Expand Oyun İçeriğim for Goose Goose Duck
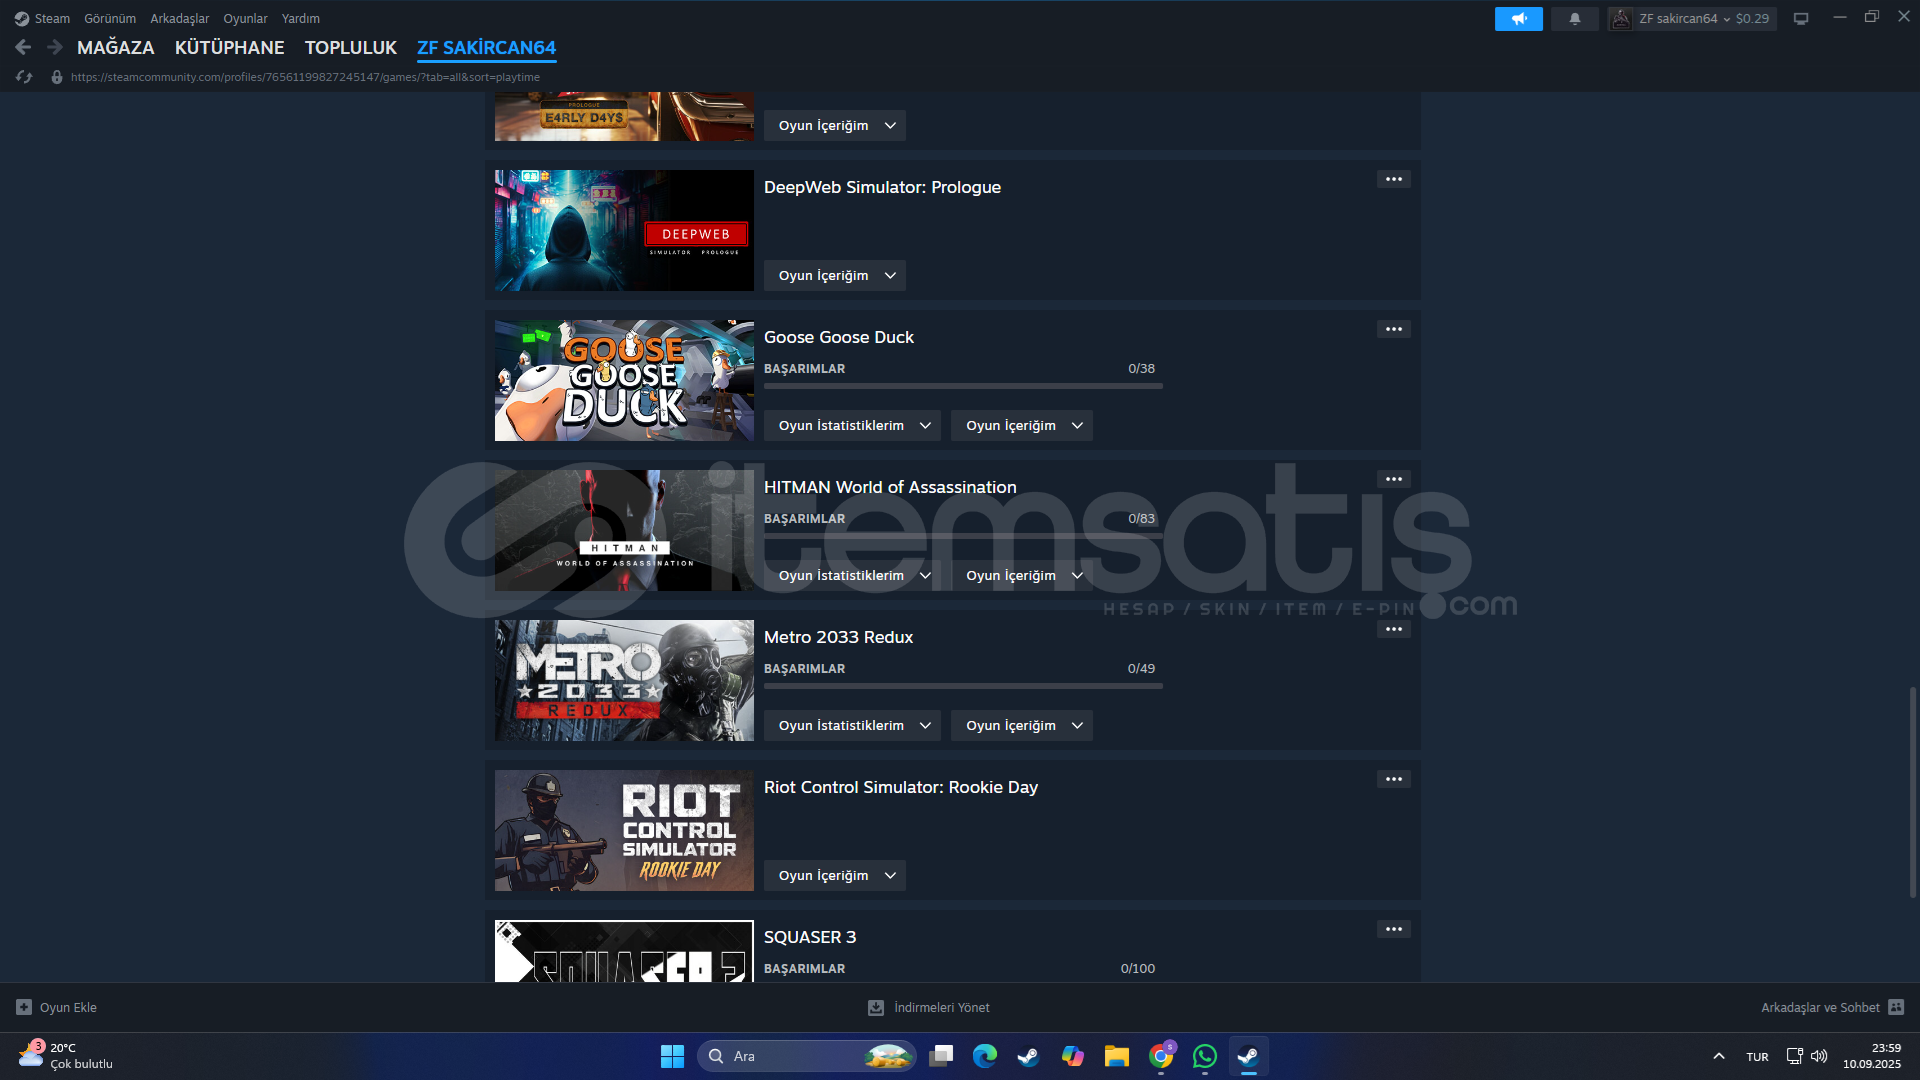Viewport: 1920px width, 1080px height. [1022, 425]
